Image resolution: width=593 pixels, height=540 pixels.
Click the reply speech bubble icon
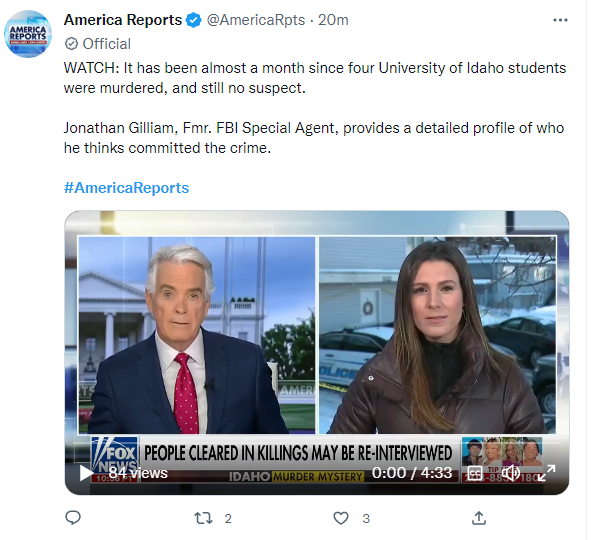(x=73, y=517)
